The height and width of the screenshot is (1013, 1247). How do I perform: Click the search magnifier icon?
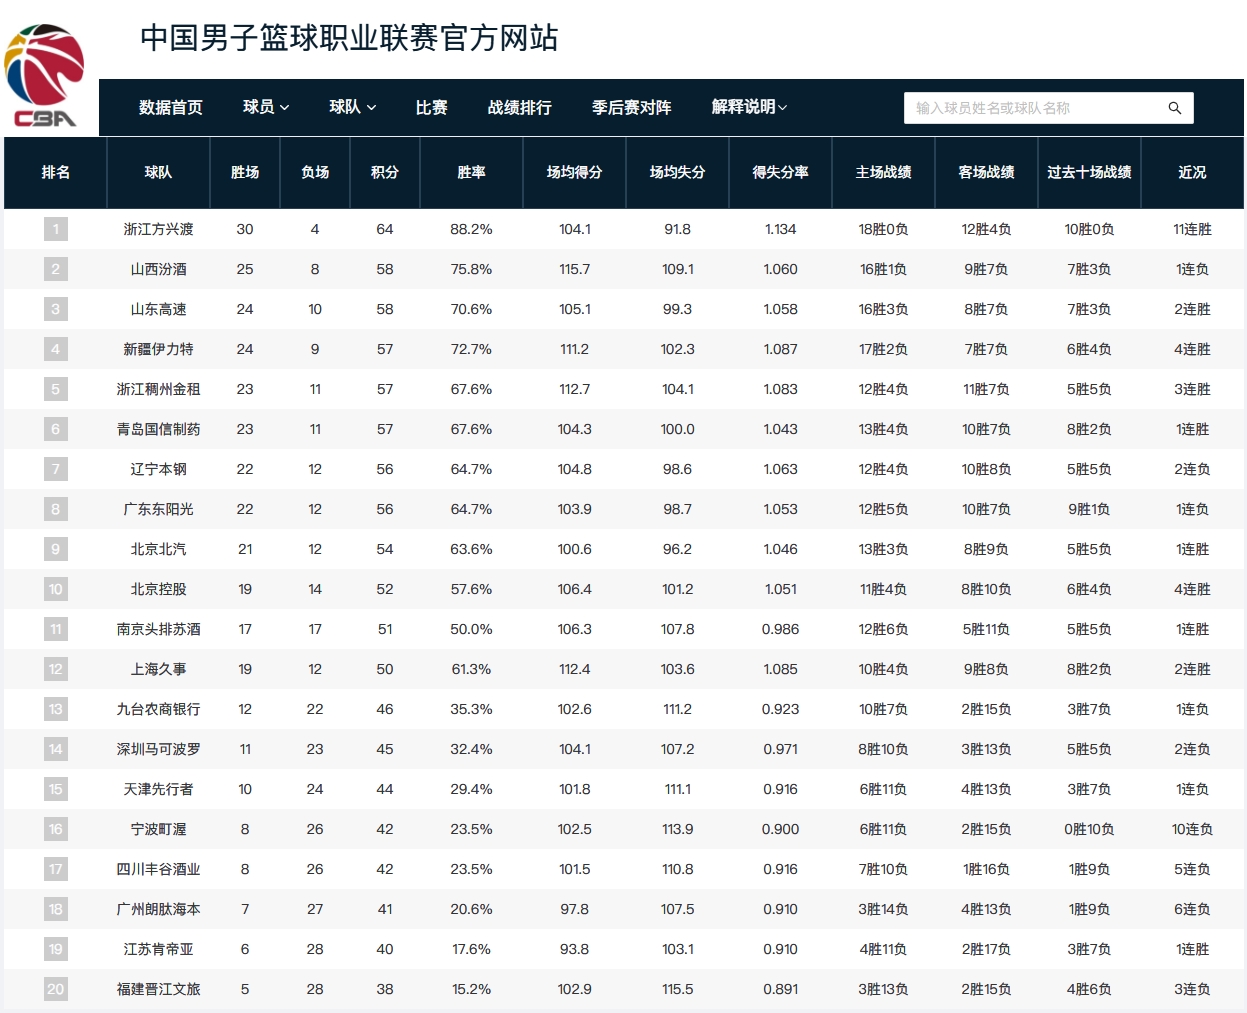pyautogui.click(x=1174, y=108)
